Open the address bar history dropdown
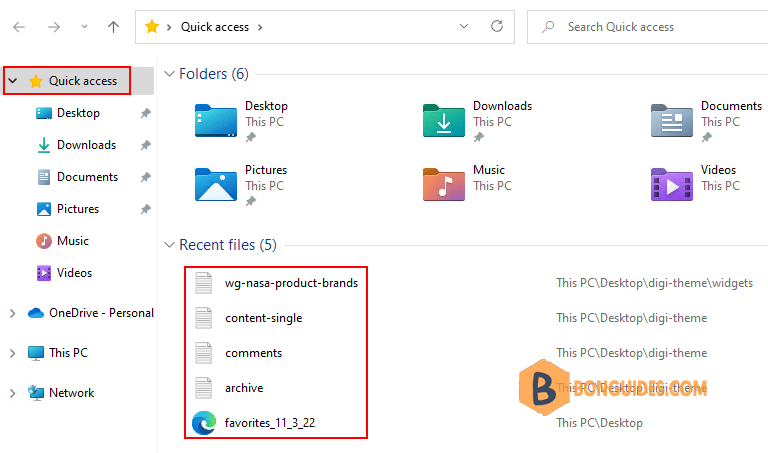The height and width of the screenshot is (453, 768). pos(462,27)
